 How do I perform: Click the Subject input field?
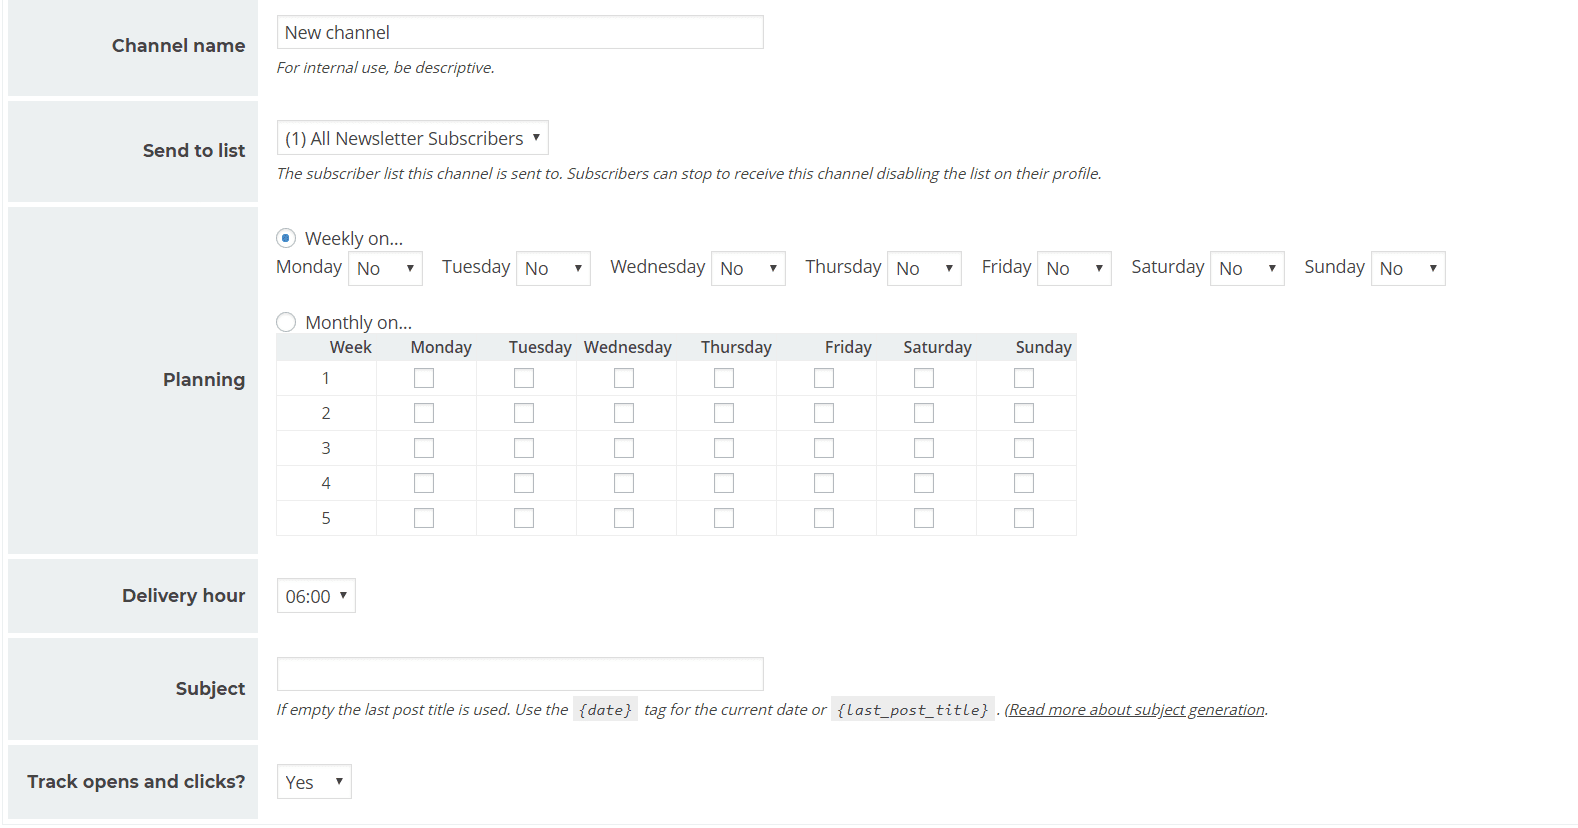[520, 674]
